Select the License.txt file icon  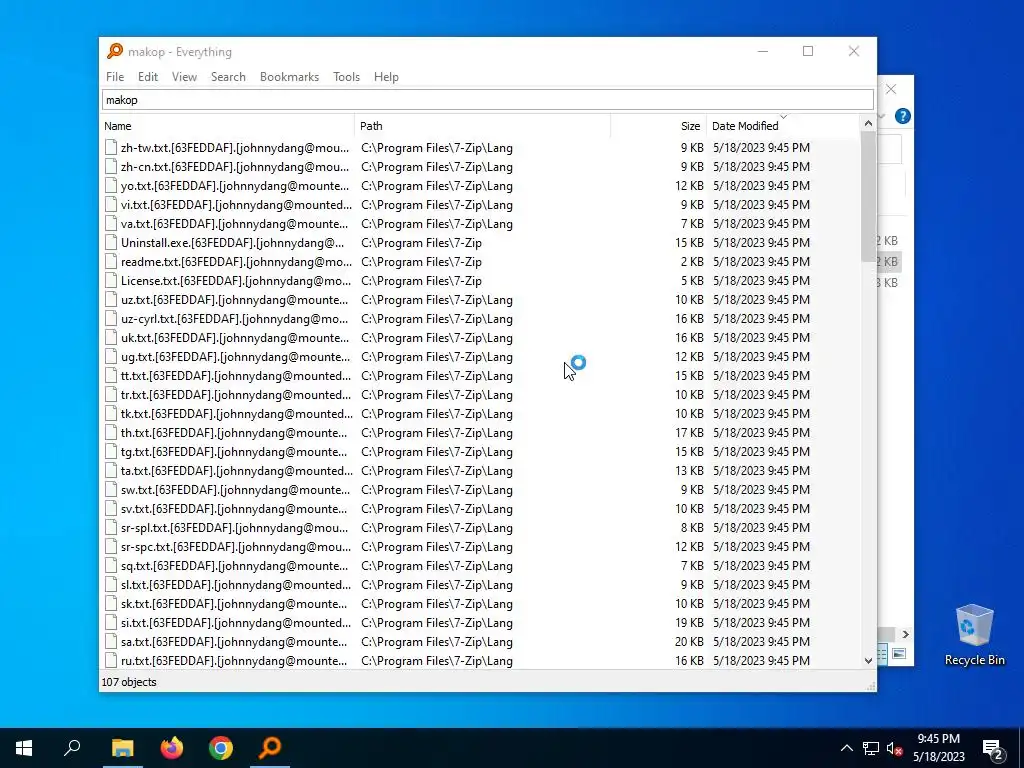click(111, 281)
